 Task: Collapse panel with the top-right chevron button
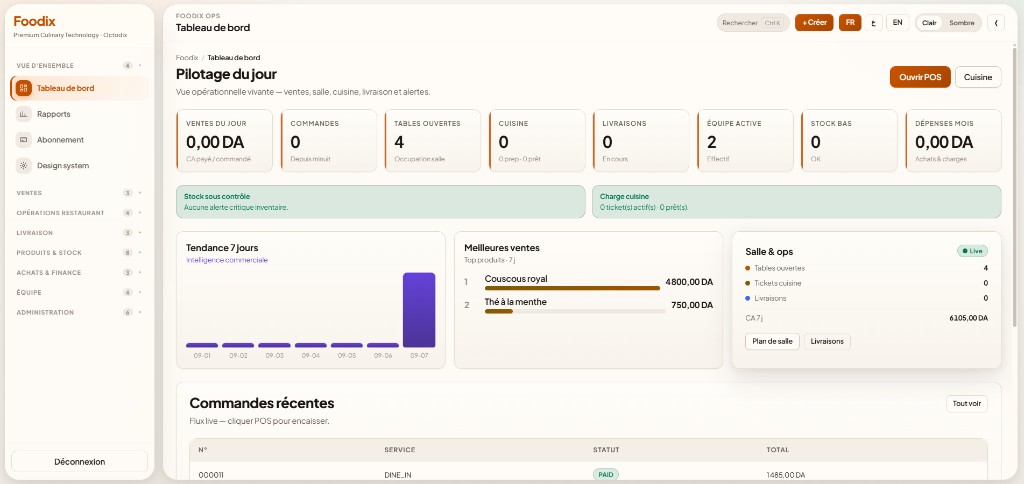(995, 22)
